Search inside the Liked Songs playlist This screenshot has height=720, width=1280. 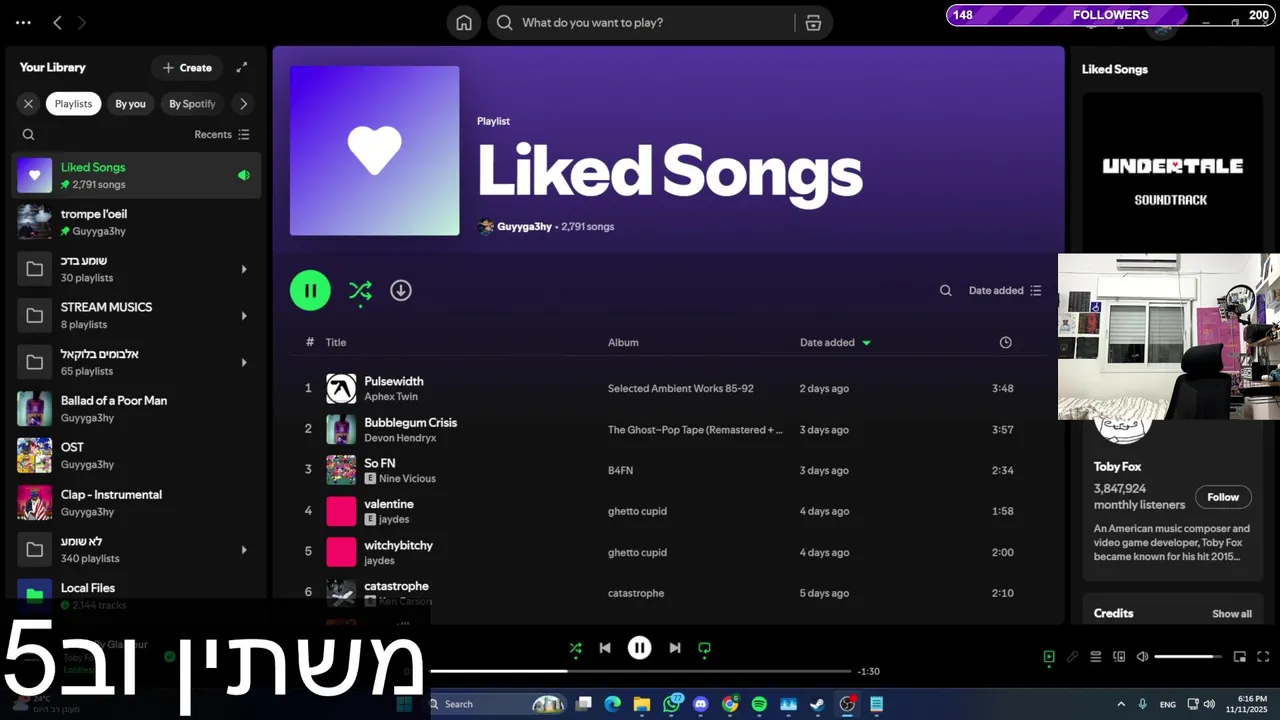coord(945,290)
